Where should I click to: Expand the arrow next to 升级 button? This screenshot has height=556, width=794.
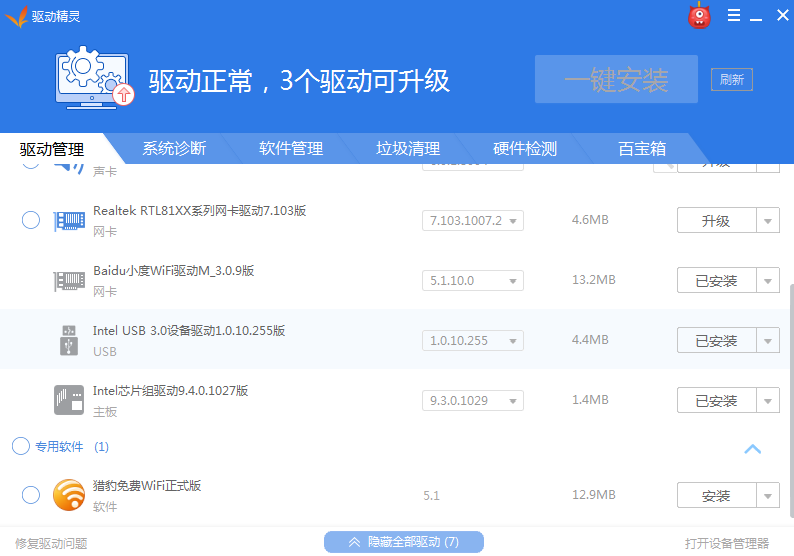768,221
